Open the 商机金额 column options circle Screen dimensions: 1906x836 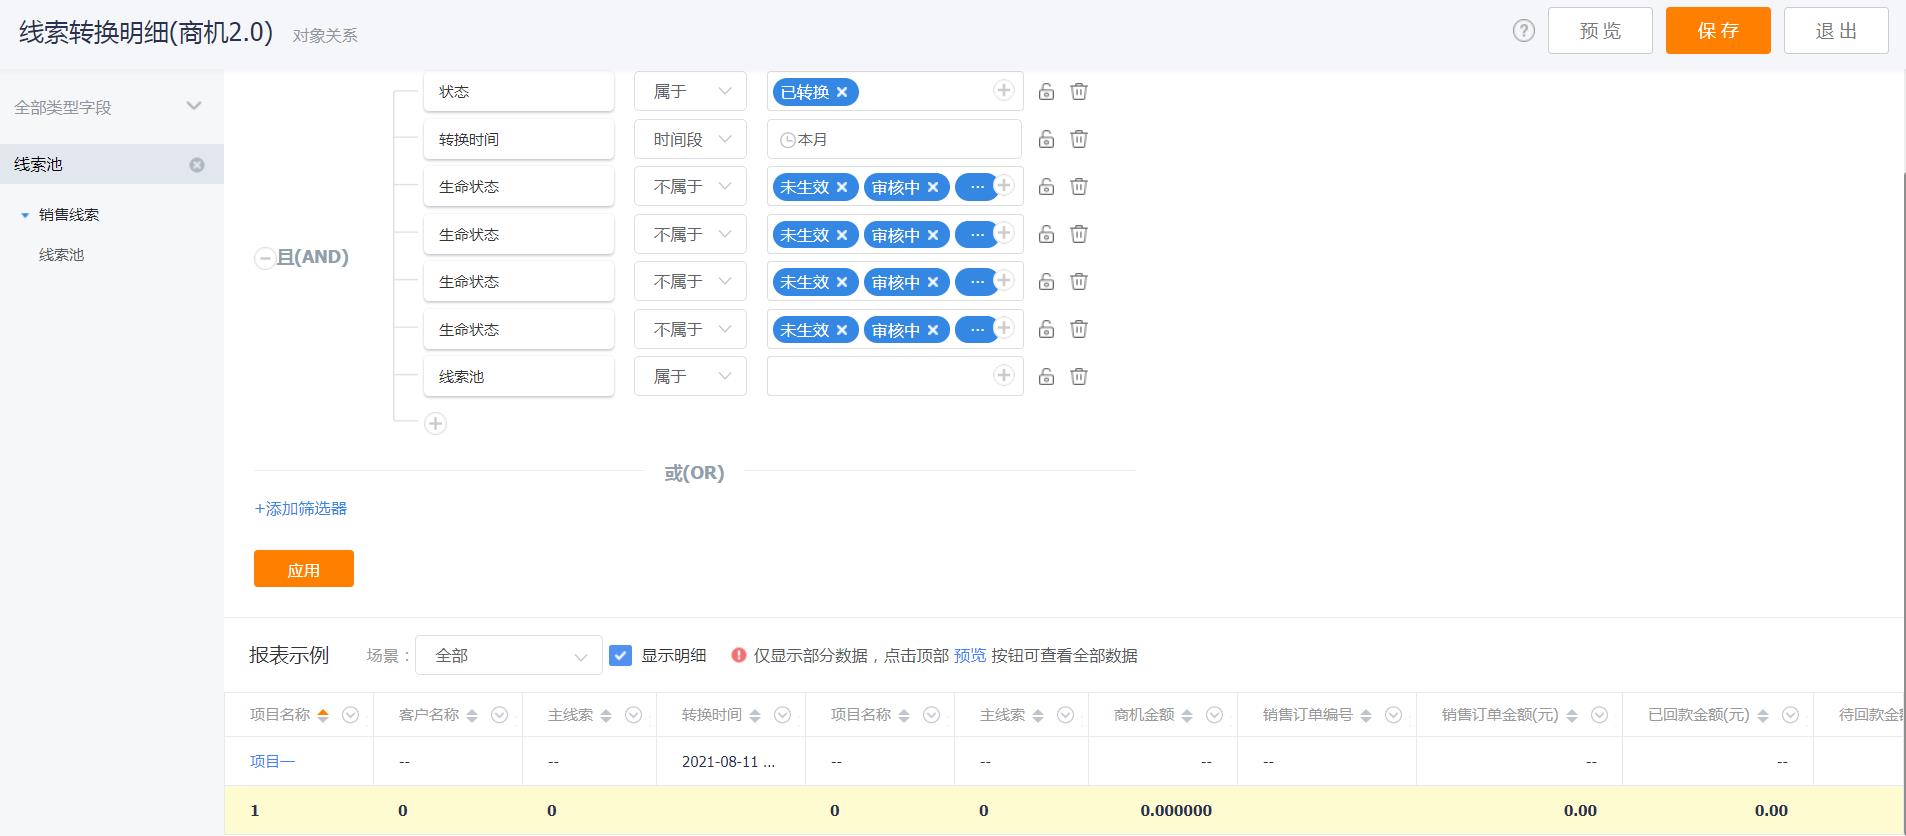tap(1214, 714)
